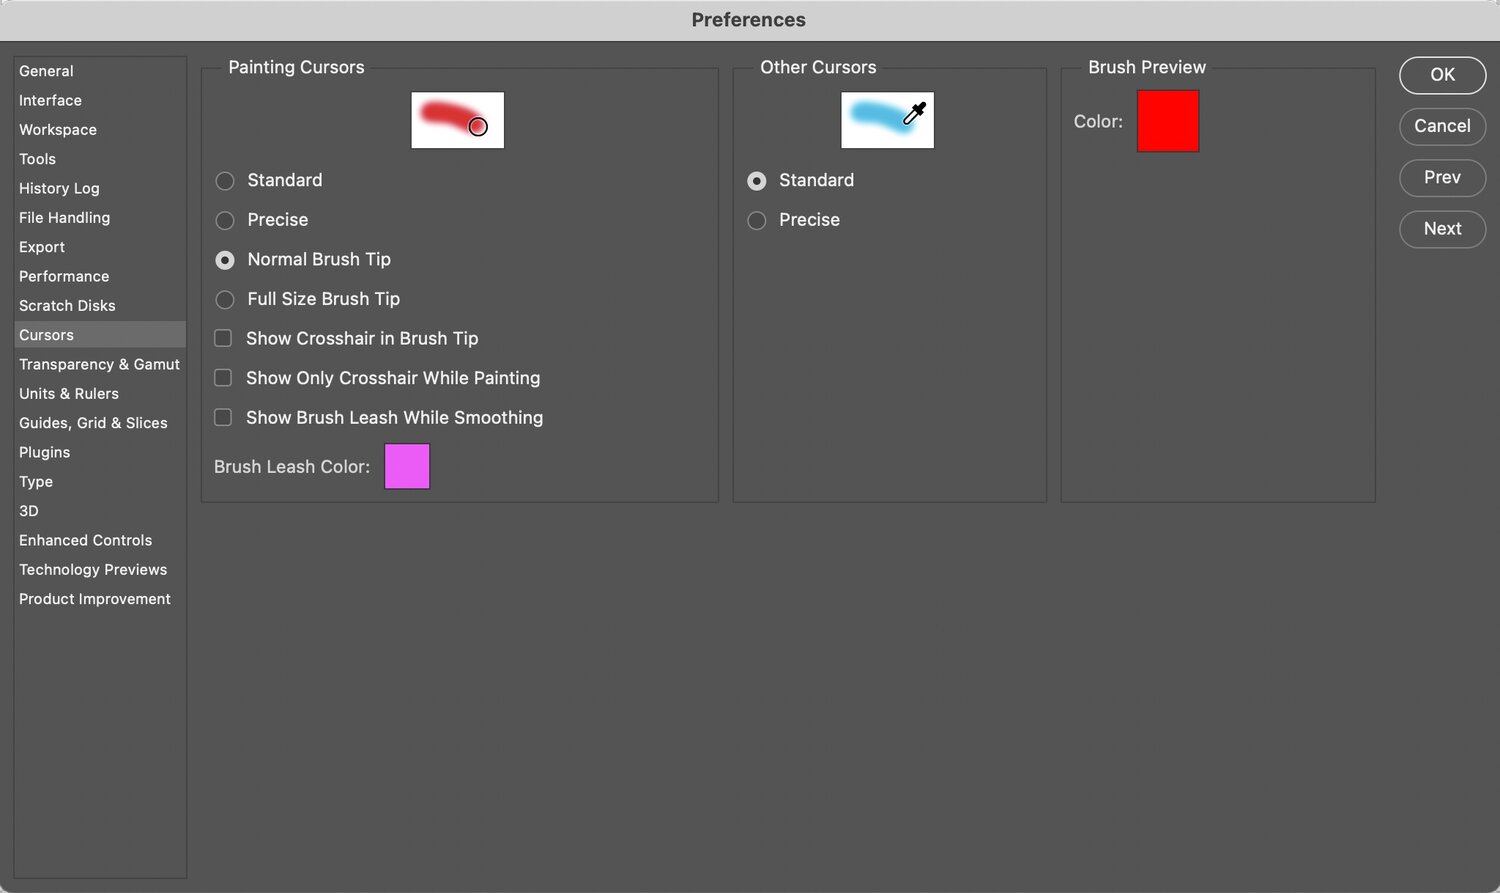The image size is (1500, 893).
Task: Open the Interface preferences section
Action: (50, 101)
